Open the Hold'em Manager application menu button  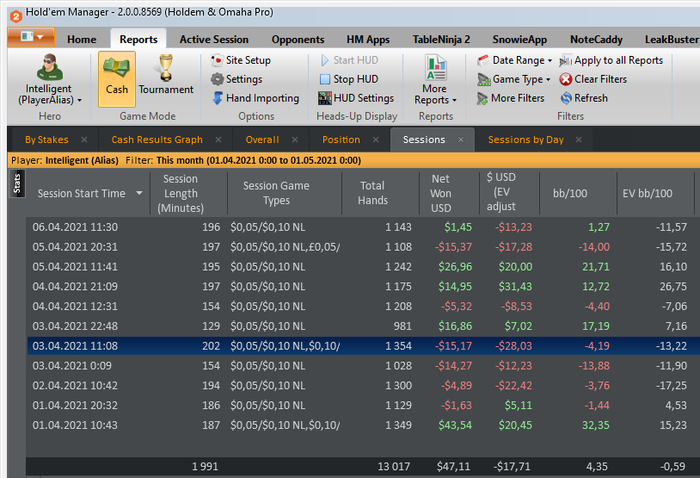point(31,37)
